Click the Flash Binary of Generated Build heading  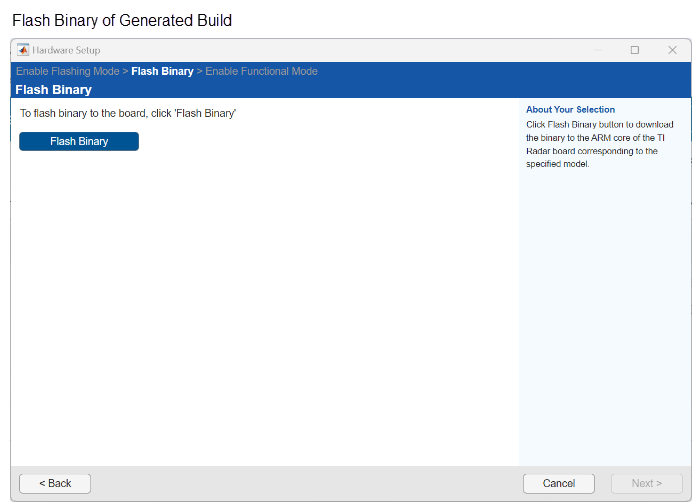[122, 20]
